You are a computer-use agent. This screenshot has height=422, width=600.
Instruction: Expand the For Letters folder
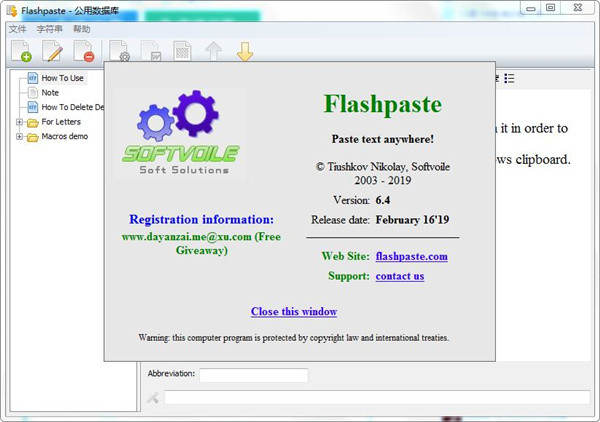(20, 122)
